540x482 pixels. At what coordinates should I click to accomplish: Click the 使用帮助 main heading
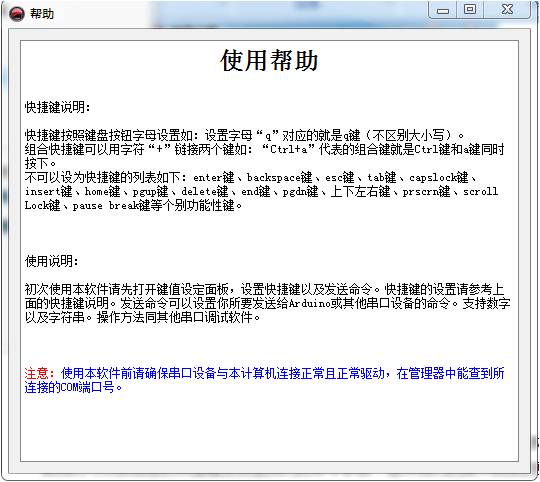pyautogui.click(x=269, y=61)
